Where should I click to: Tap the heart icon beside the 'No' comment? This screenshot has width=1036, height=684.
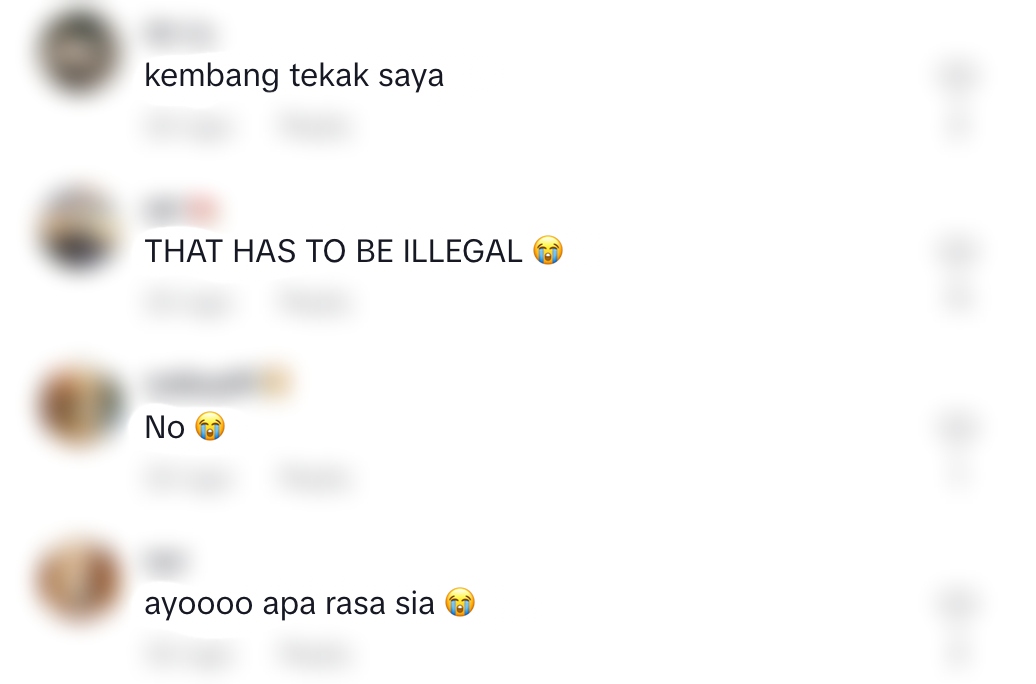pyautogui.click(x=958, y=428)
